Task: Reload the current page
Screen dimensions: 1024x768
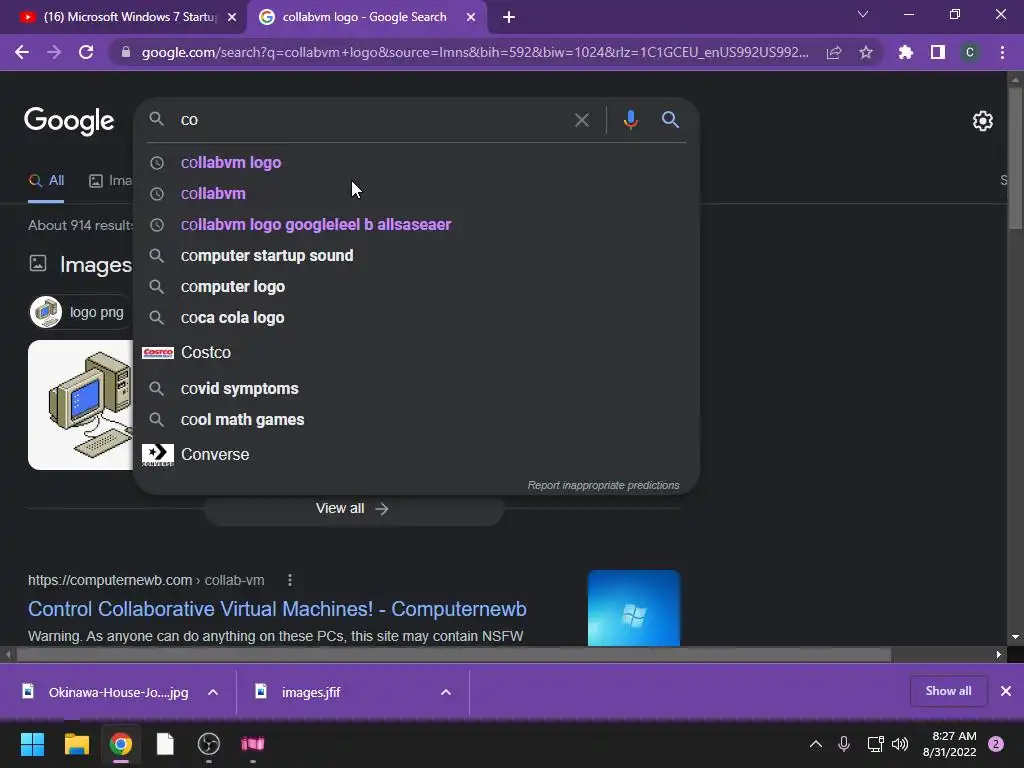Action: (x=86, y=52)
